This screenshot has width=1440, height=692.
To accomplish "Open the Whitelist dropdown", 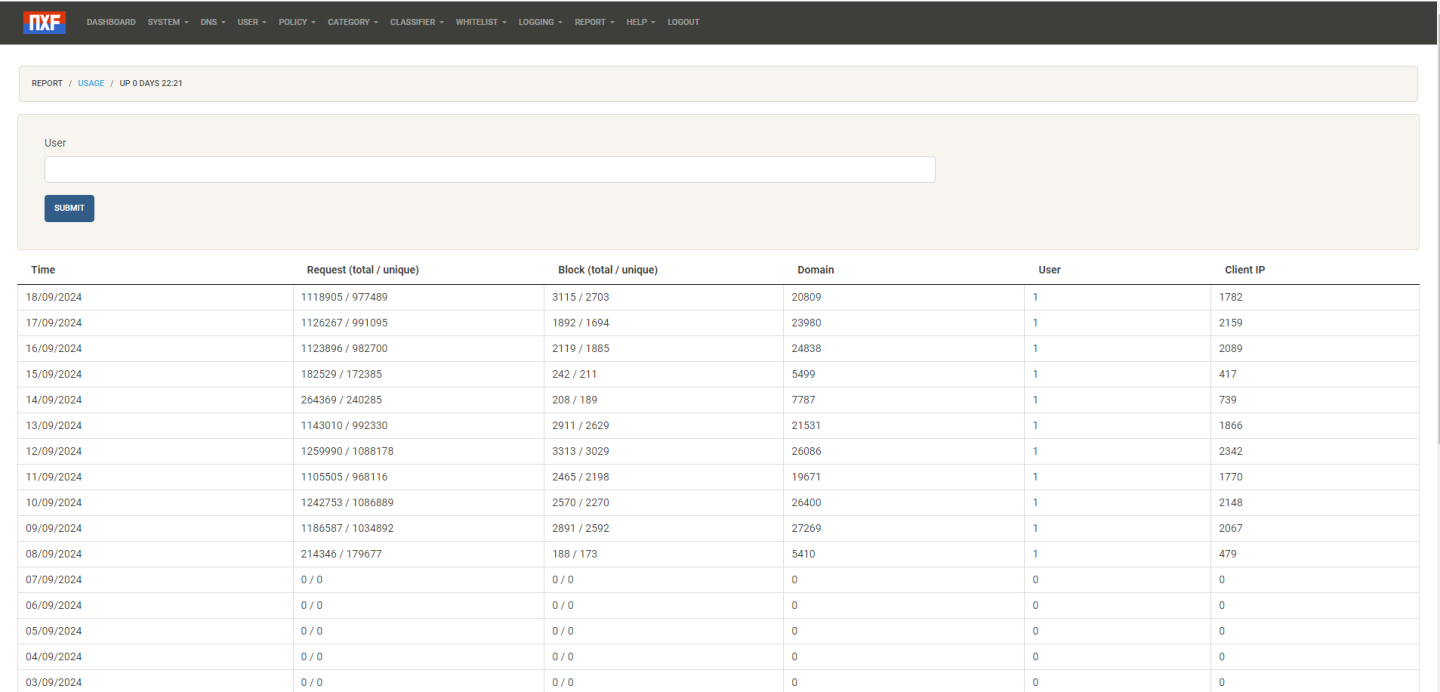I will point(481,22).
